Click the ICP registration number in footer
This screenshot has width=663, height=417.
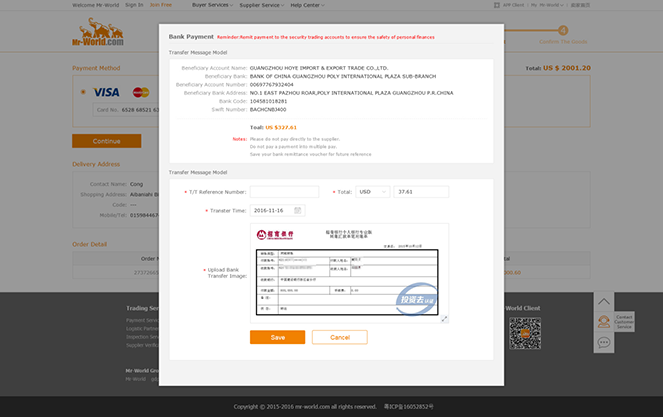408,406
